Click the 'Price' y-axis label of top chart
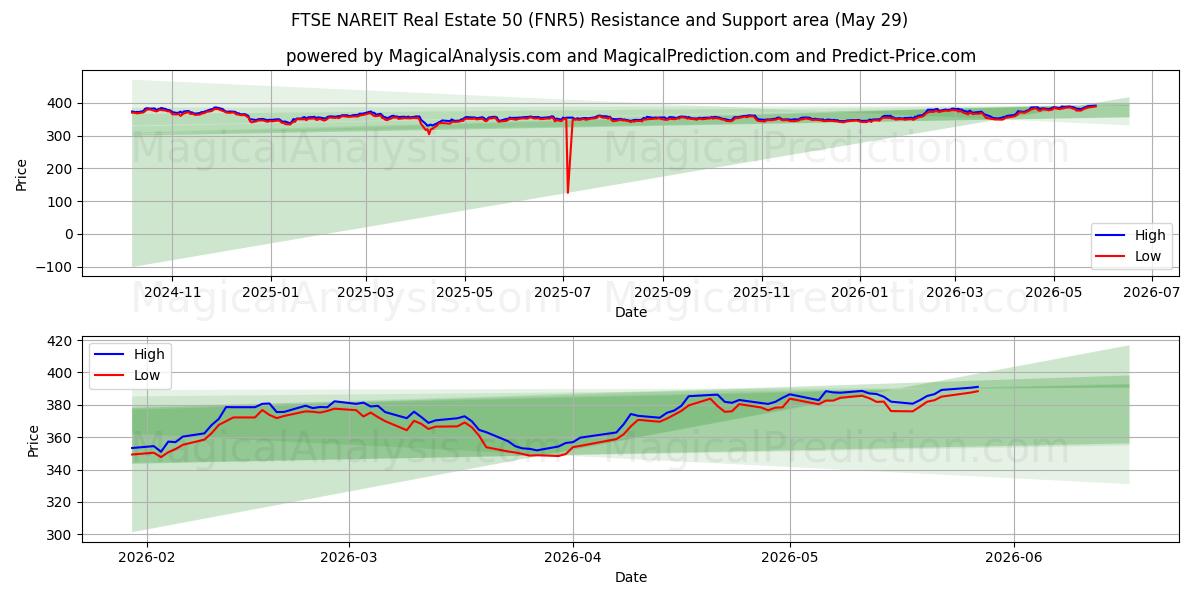This screenshot has height=600, width=1200. click(22, 174)
